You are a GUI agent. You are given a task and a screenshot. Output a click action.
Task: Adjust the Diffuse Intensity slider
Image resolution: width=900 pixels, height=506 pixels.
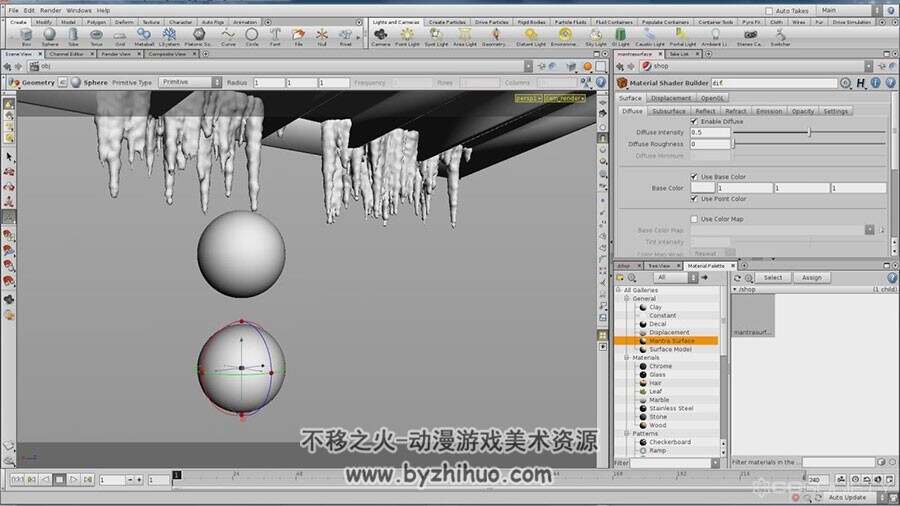coord(809,133)
